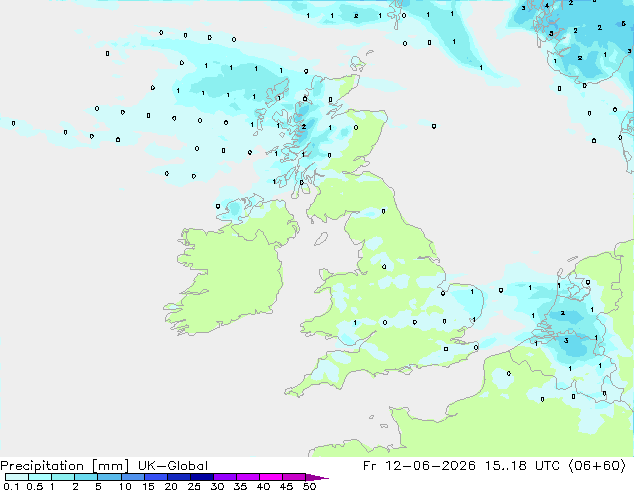Select the 45–50 mm legend color swatch
The image size is (634, 490).
point(294,477)
